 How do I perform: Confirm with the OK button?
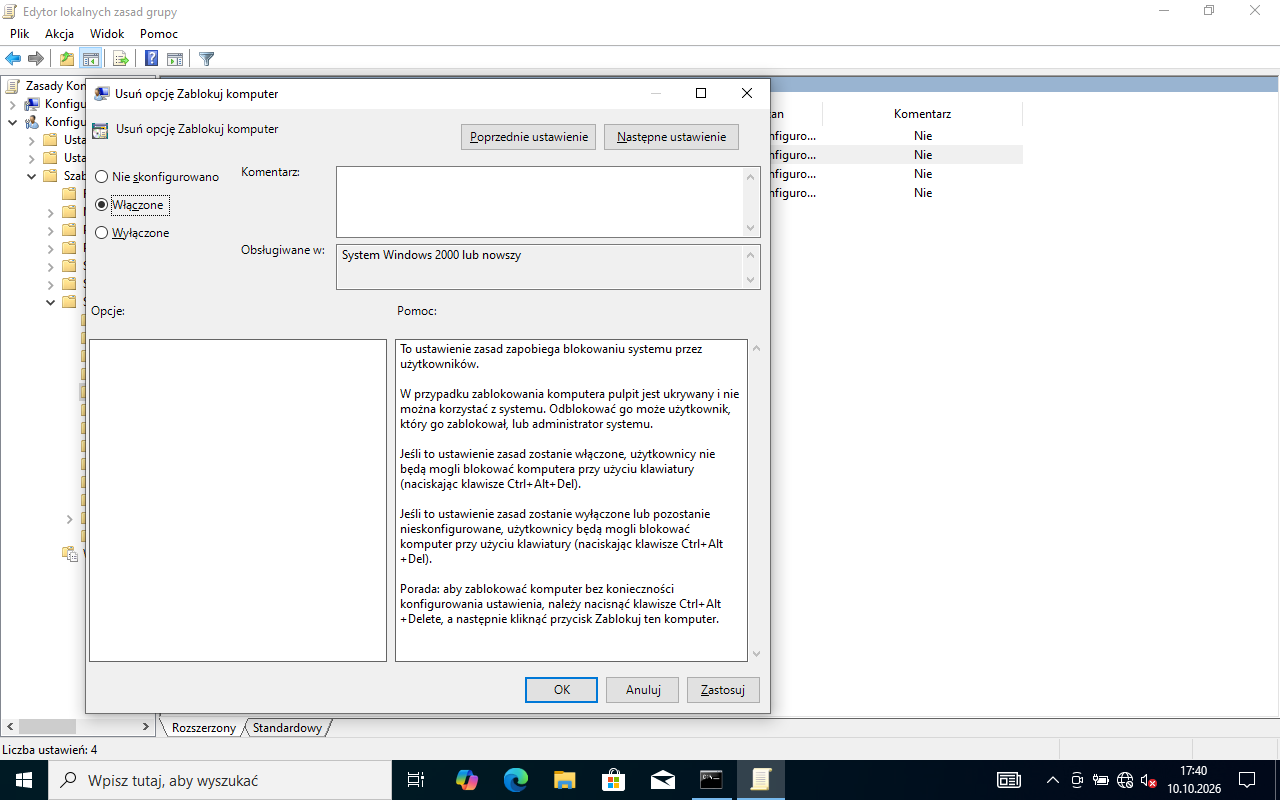562,690
